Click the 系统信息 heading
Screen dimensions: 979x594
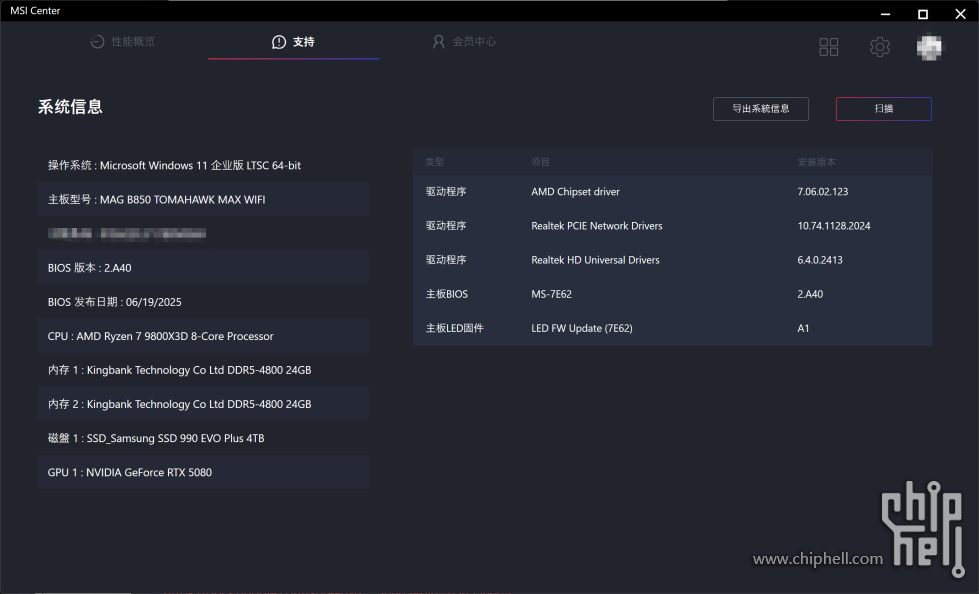pyautogui.click(x=70, y=107)
